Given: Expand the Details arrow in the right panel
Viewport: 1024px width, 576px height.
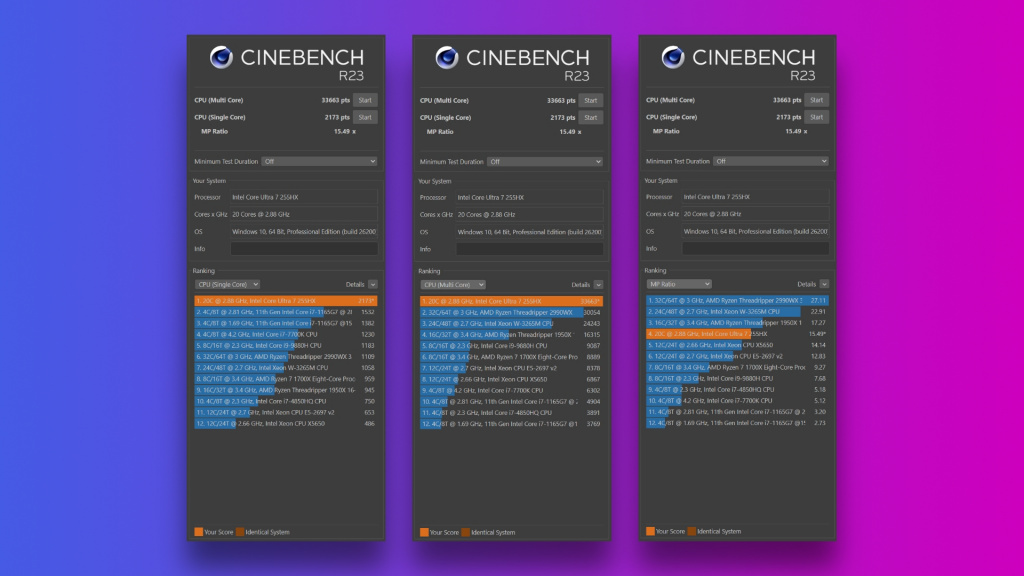Looking at the screenshot, I should 825,284.
